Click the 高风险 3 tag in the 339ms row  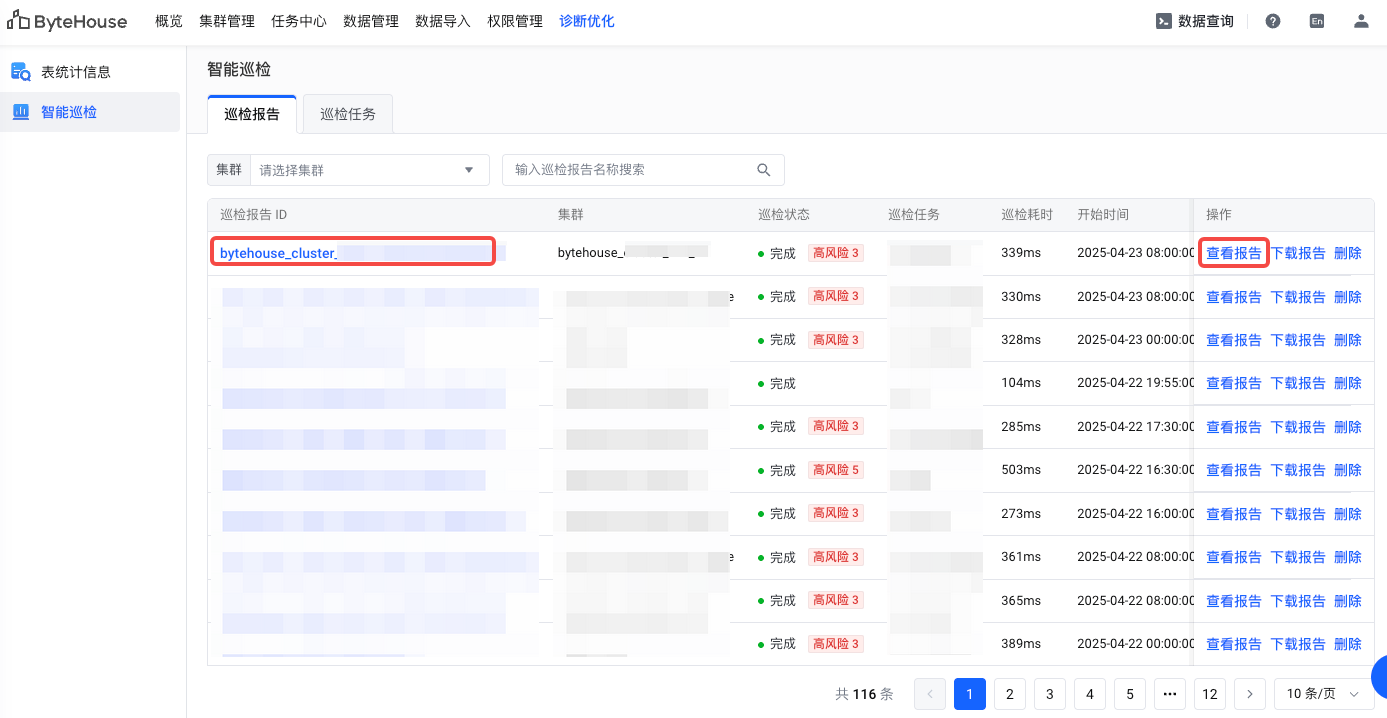click(x=836, y=253)
